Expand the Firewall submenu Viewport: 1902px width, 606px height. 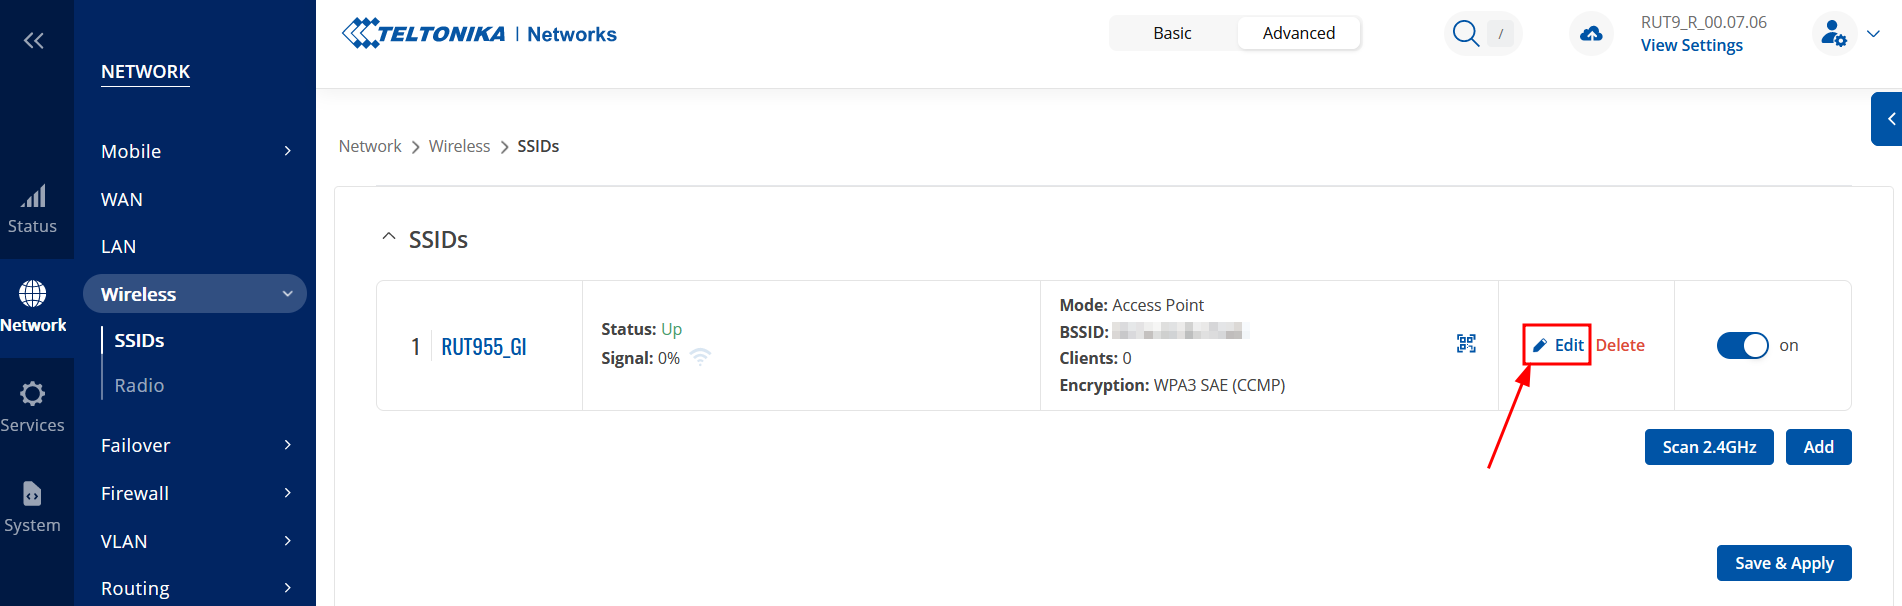click(195, 493)
